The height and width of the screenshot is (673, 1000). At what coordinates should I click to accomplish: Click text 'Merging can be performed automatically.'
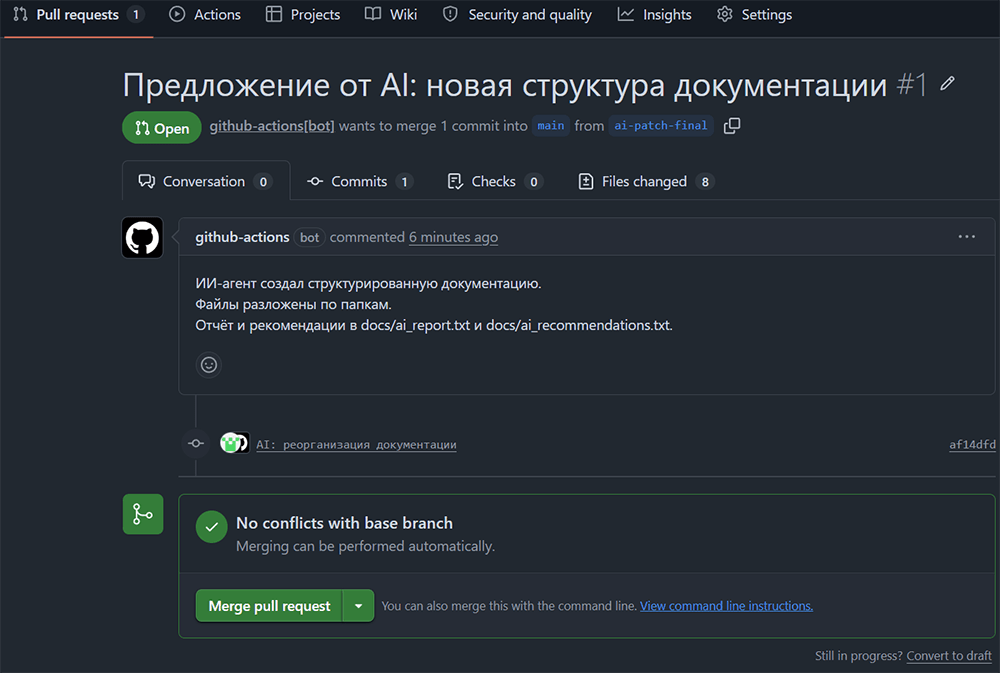click(x=365, y=546)
